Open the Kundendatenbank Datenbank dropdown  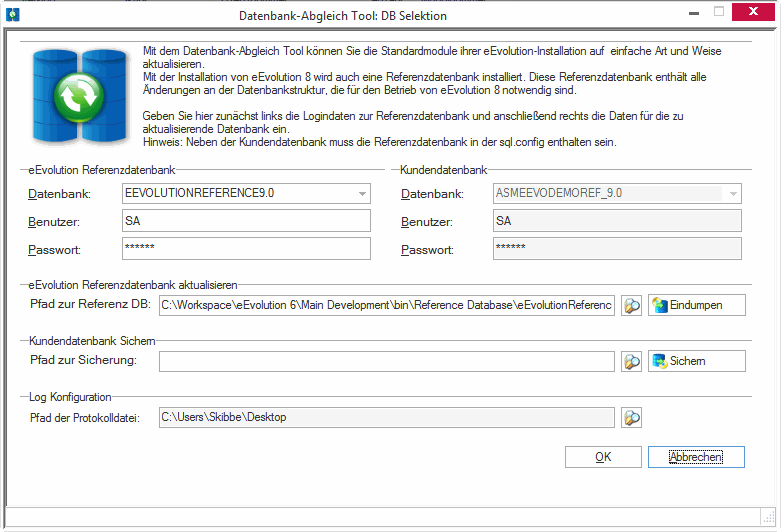pos(733,194)
